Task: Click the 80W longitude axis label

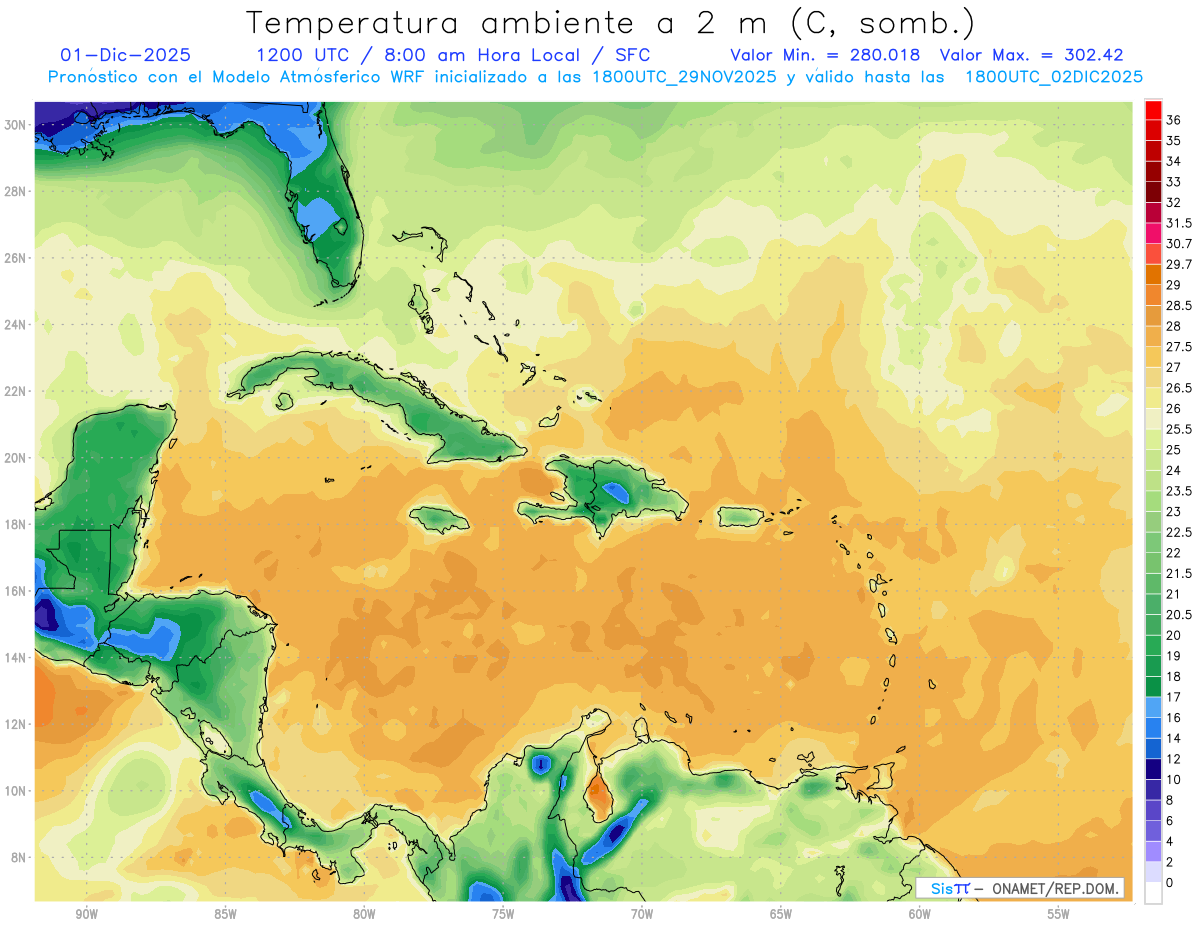Action: pos(364,914)
